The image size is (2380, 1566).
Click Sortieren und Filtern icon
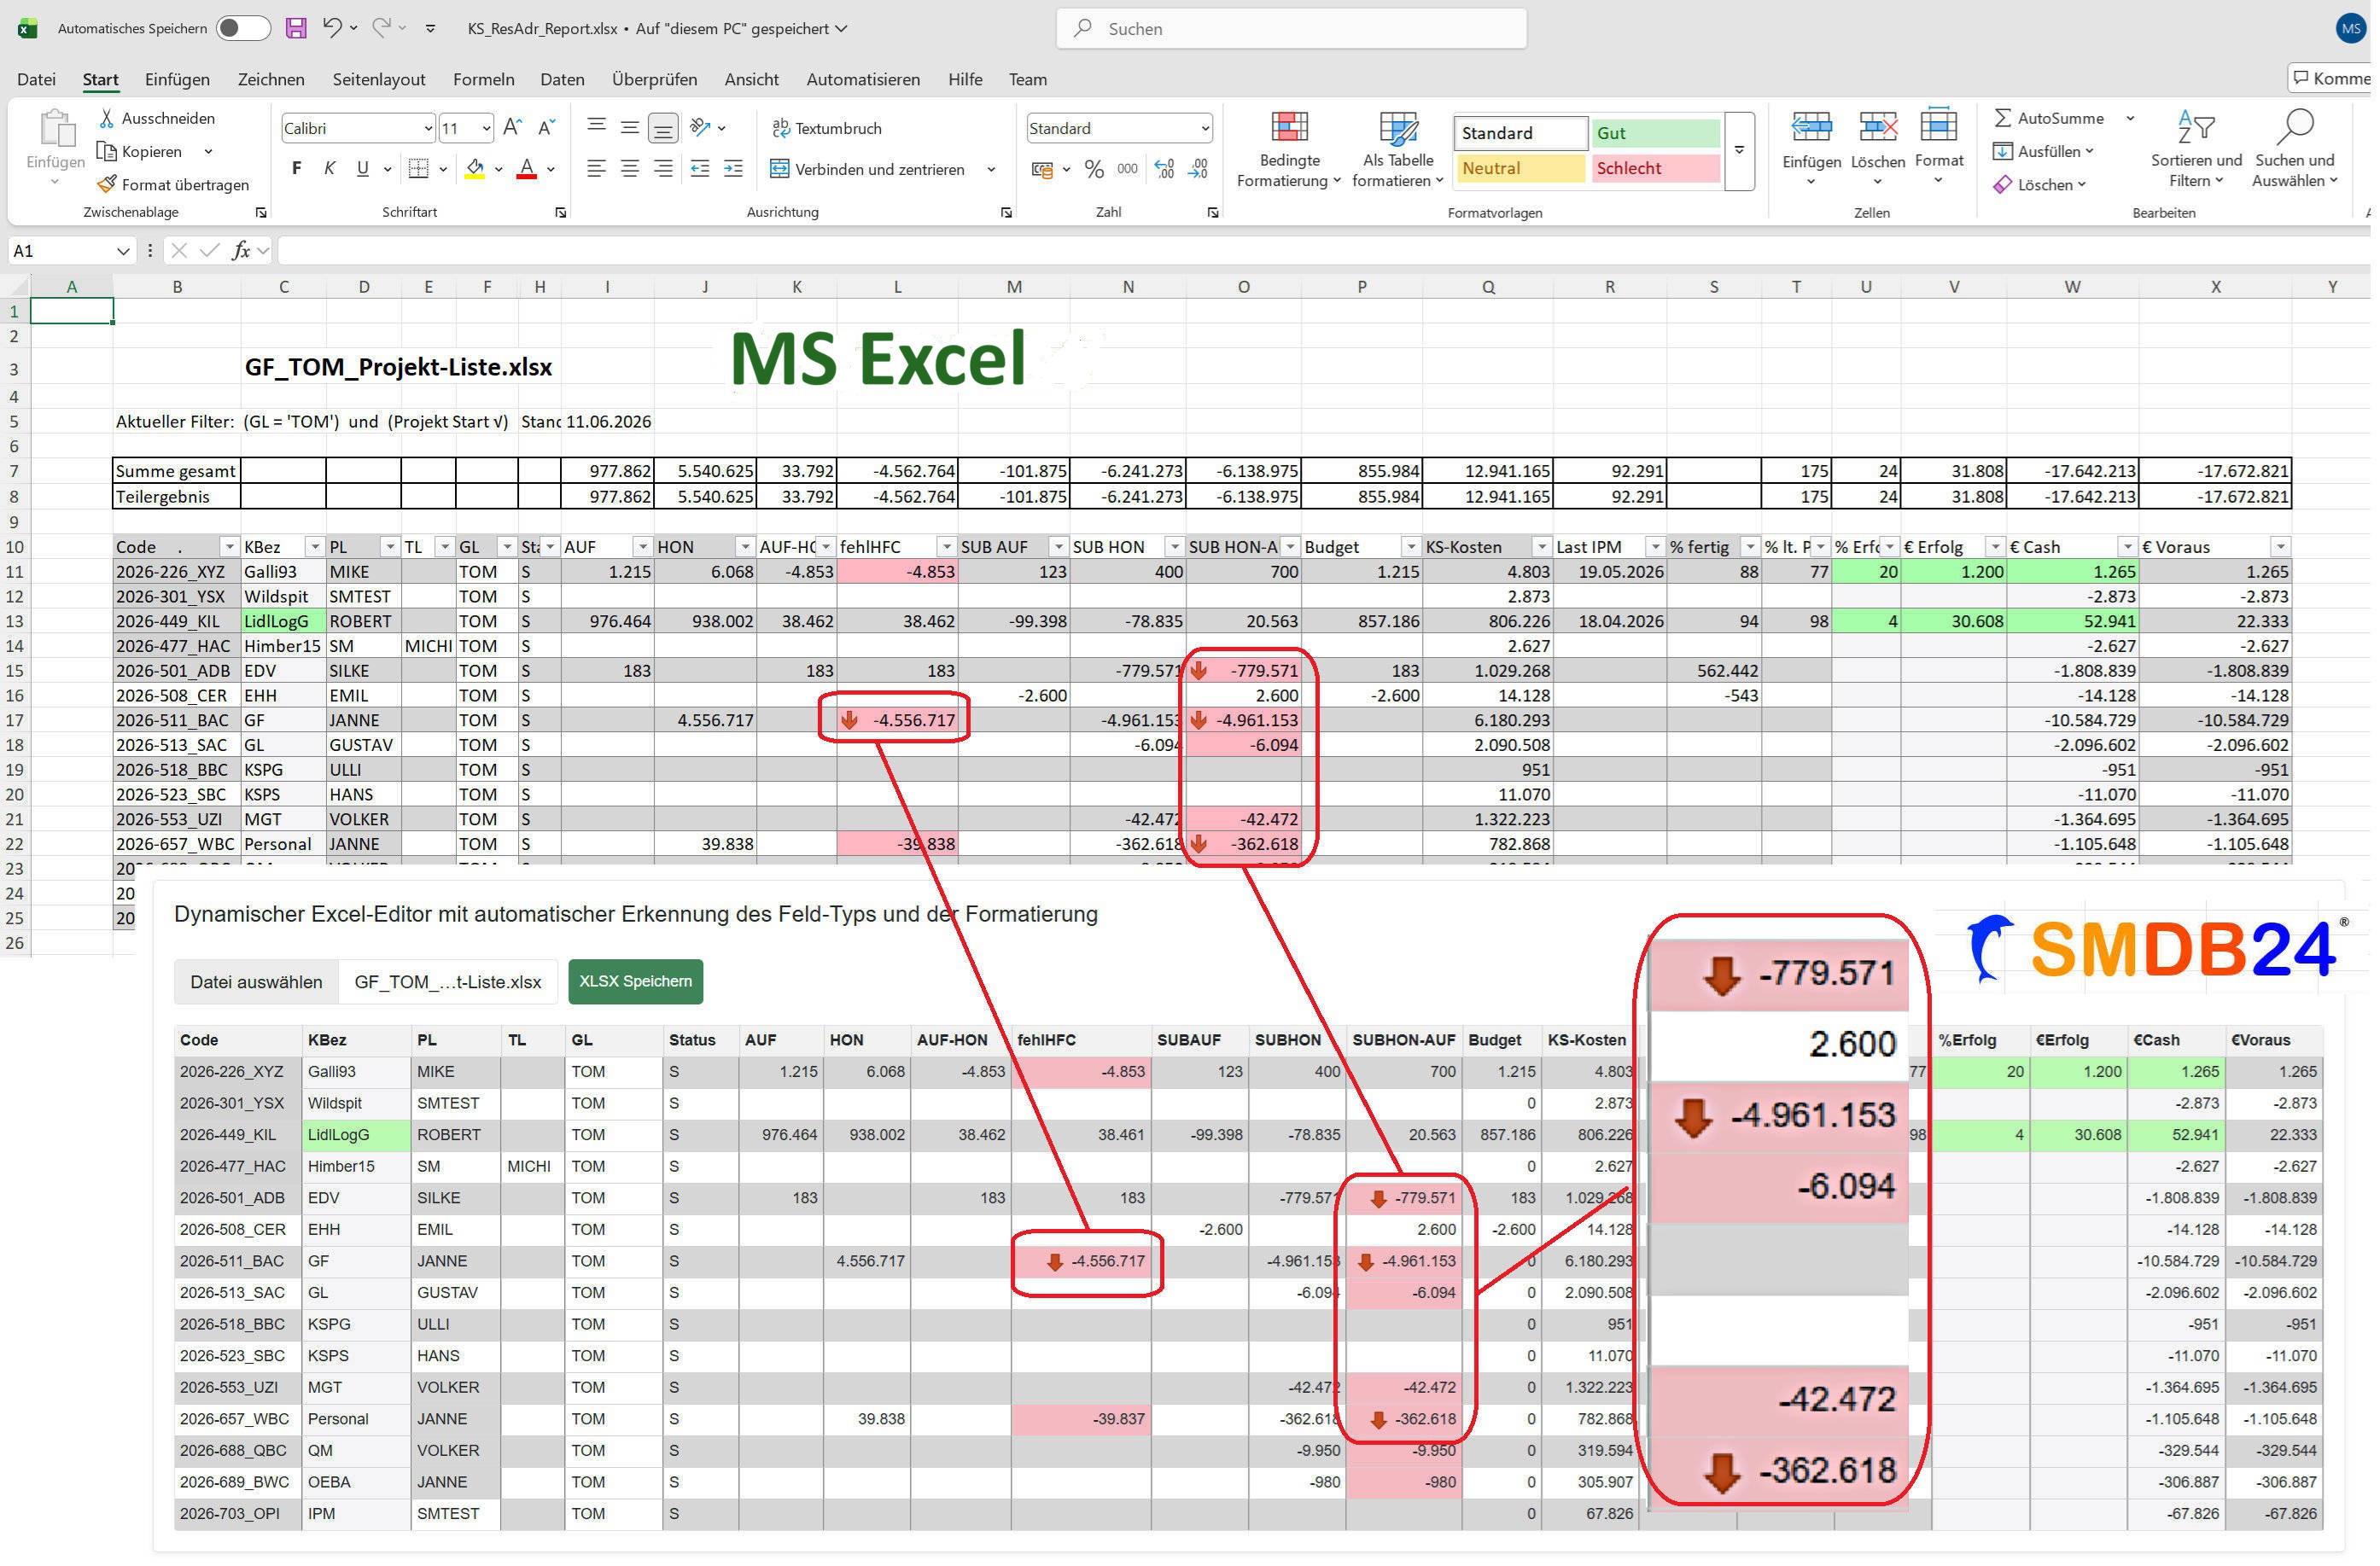(2196, 127)
